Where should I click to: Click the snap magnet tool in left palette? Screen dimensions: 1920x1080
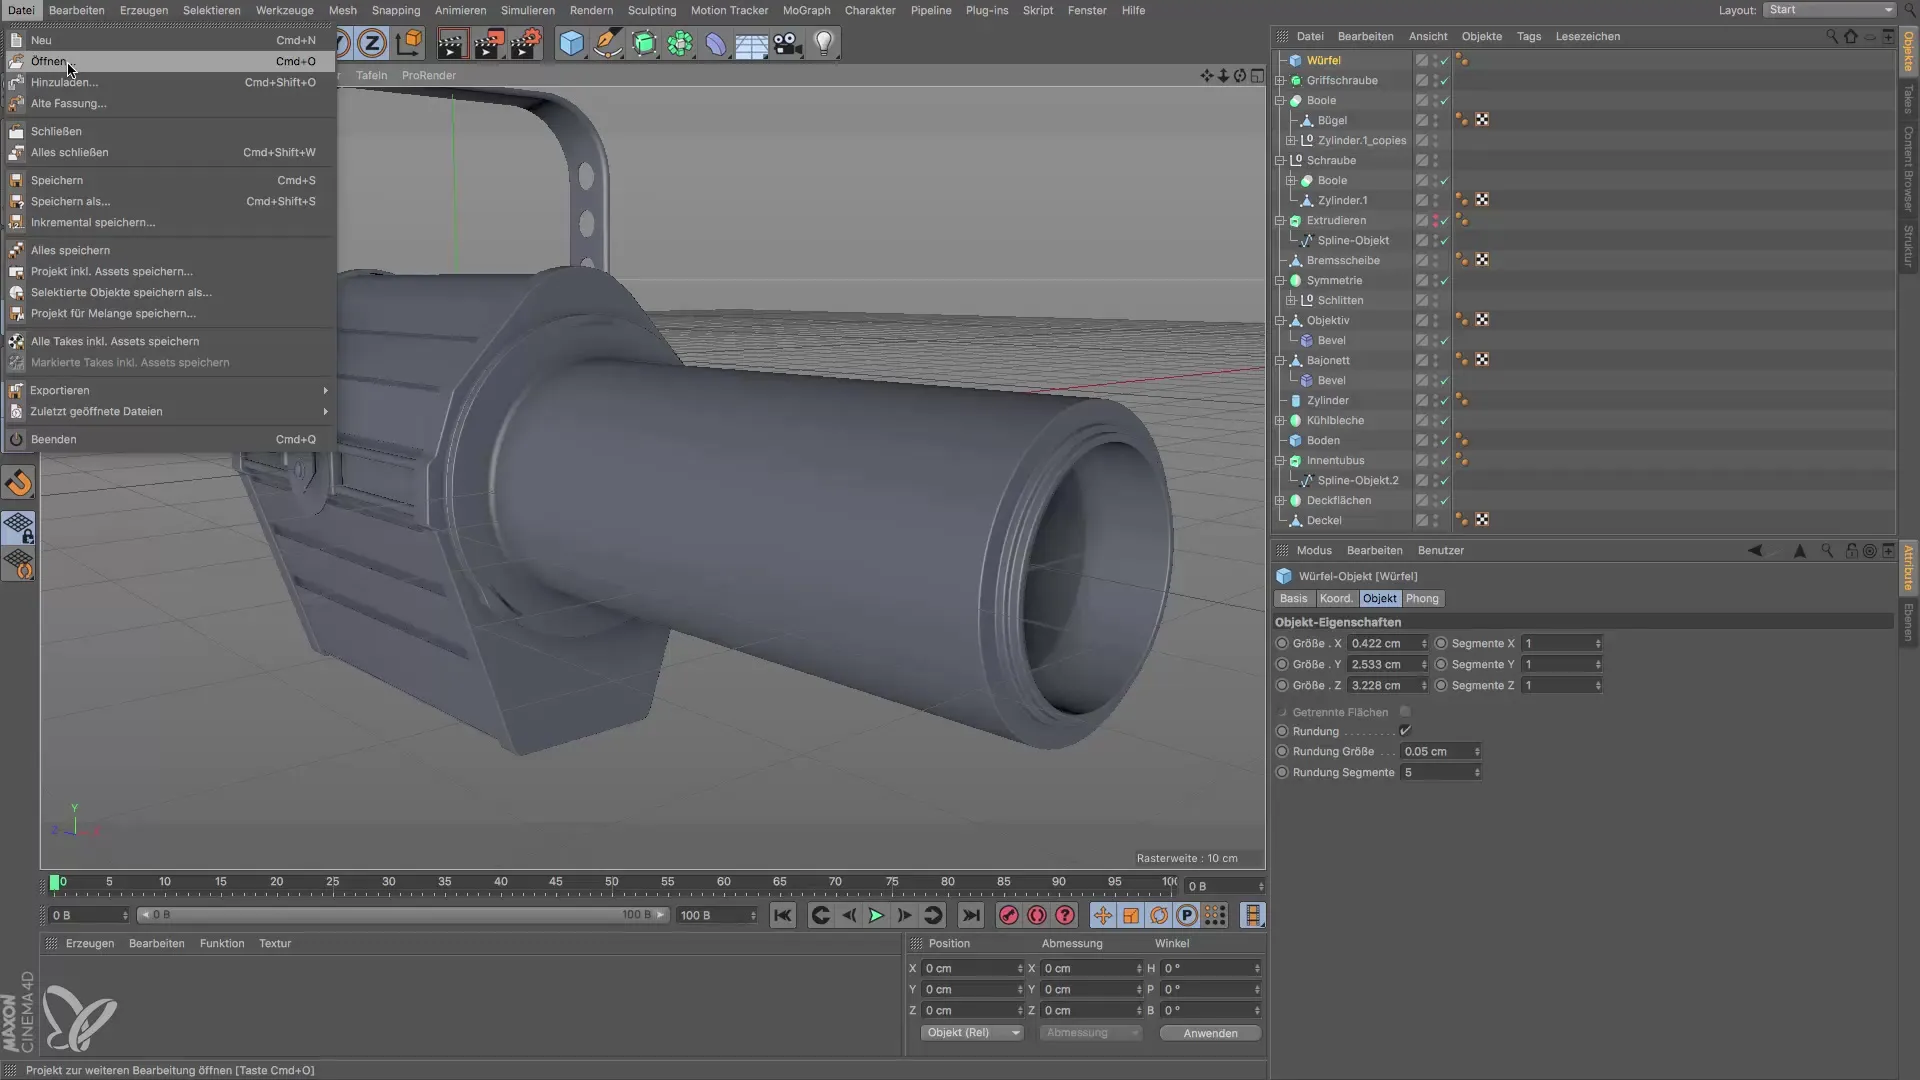click(x=19, y=484)
